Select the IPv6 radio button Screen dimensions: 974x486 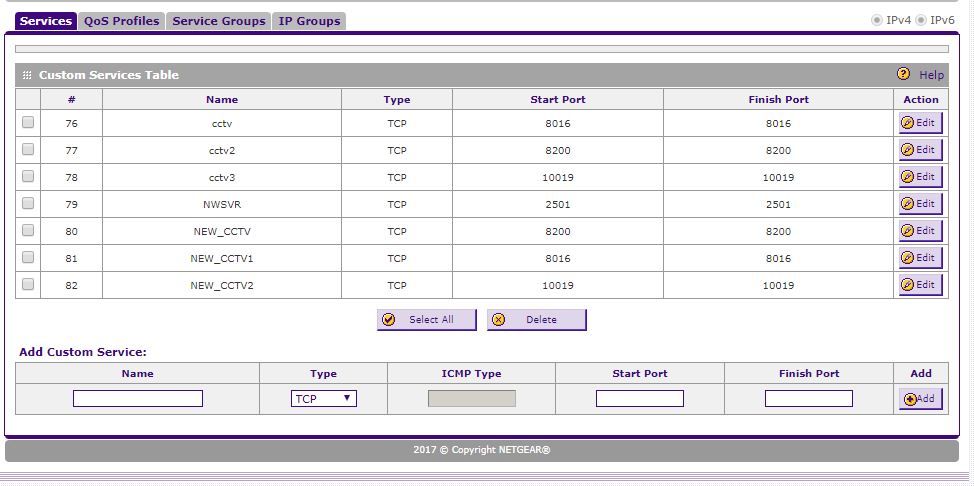(921, 20)
